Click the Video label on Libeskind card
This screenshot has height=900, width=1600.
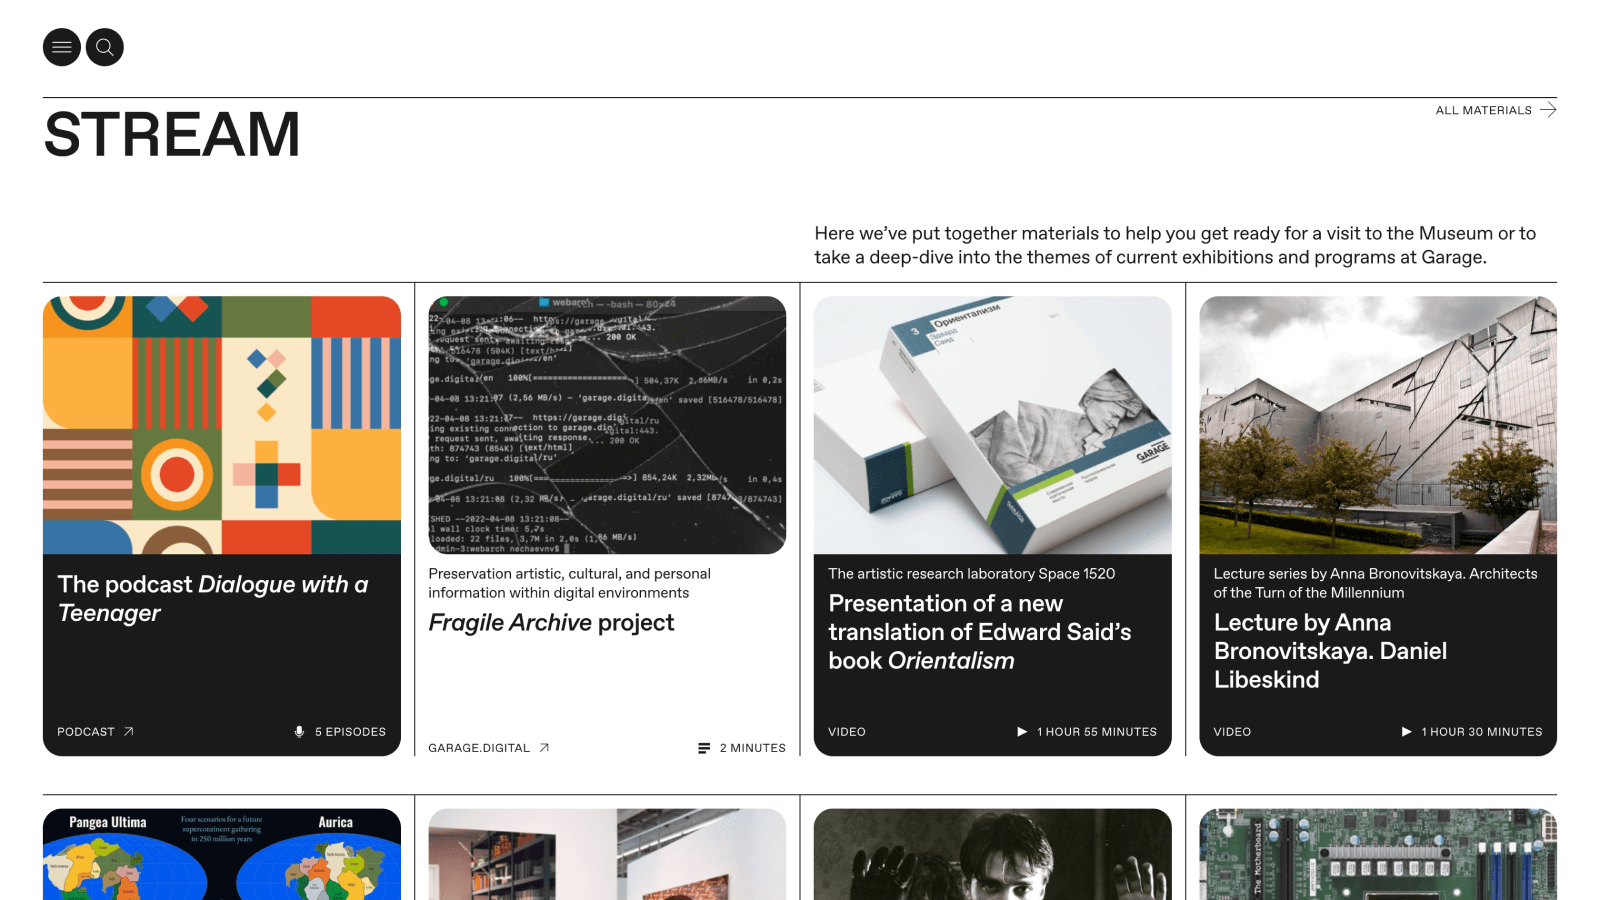(x=1232, y=732)
